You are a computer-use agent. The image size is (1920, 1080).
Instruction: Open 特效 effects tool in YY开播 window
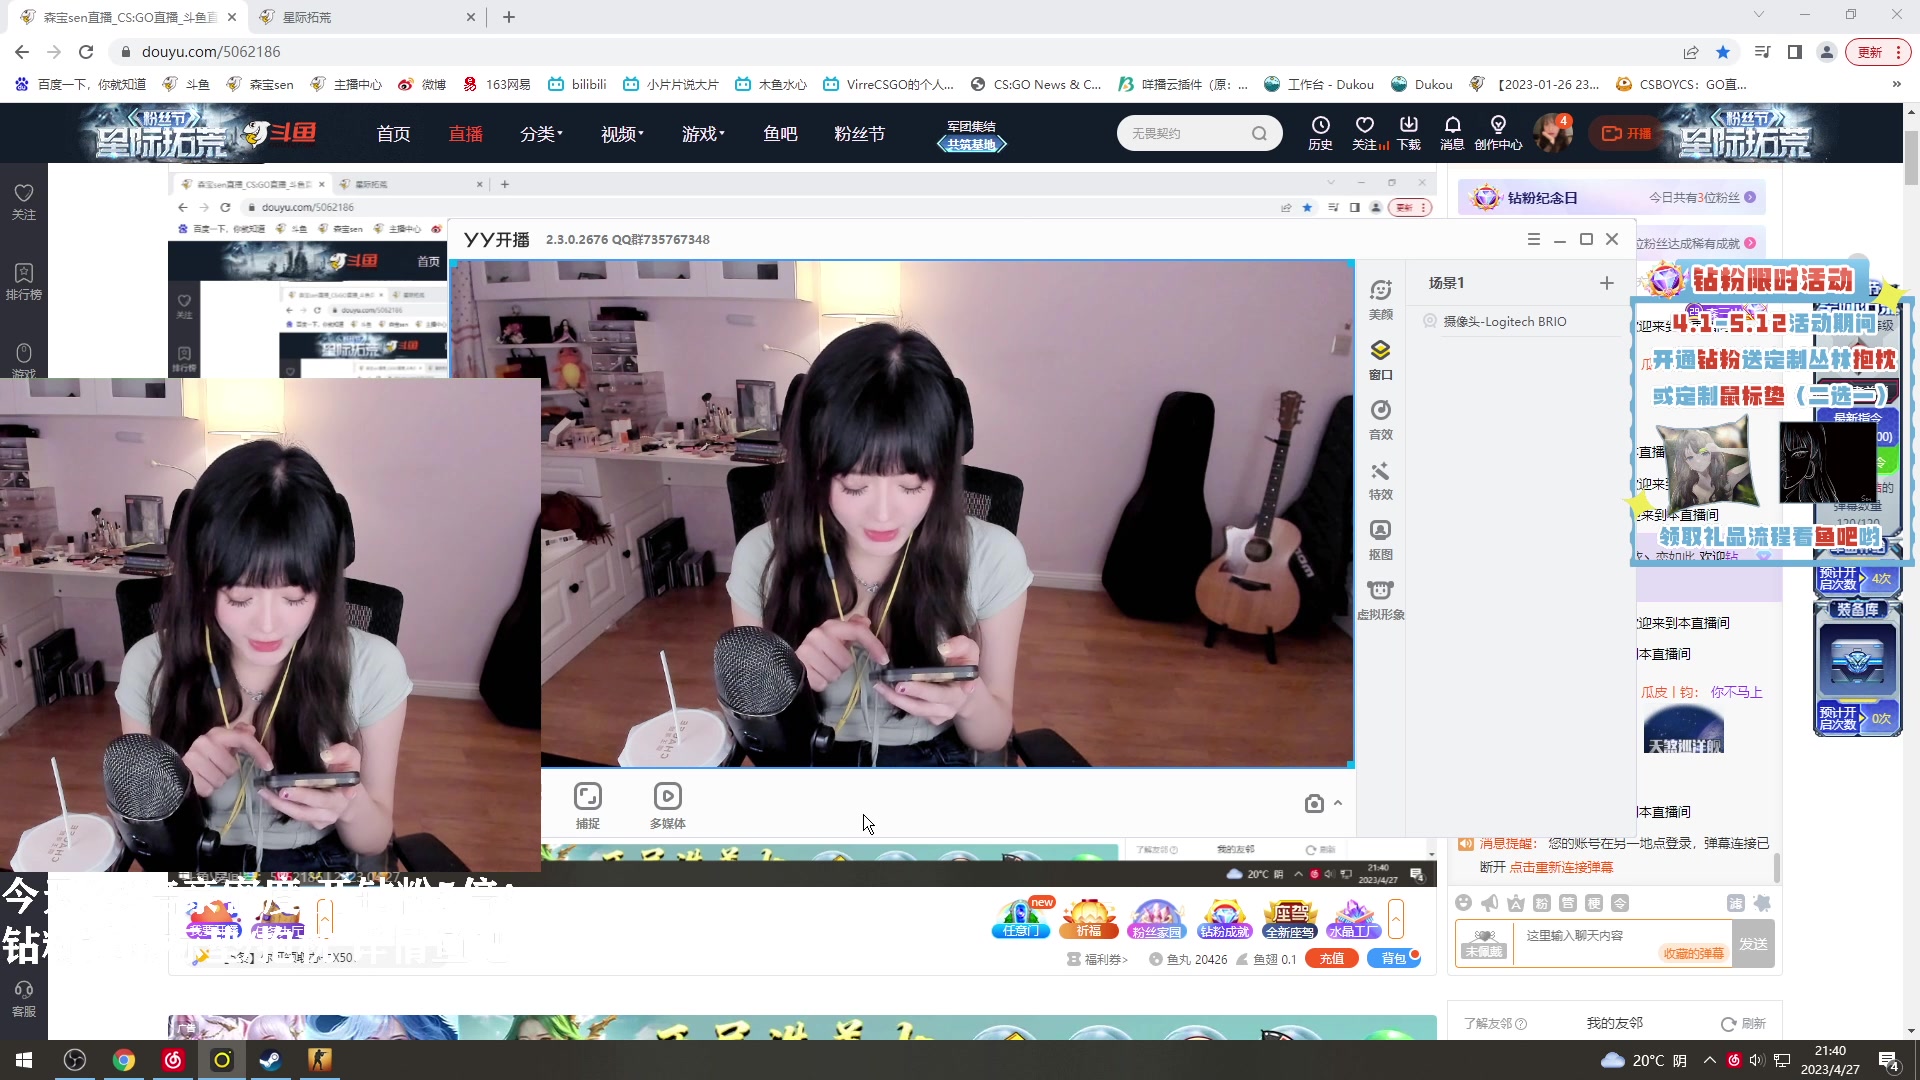(1380, 480)
